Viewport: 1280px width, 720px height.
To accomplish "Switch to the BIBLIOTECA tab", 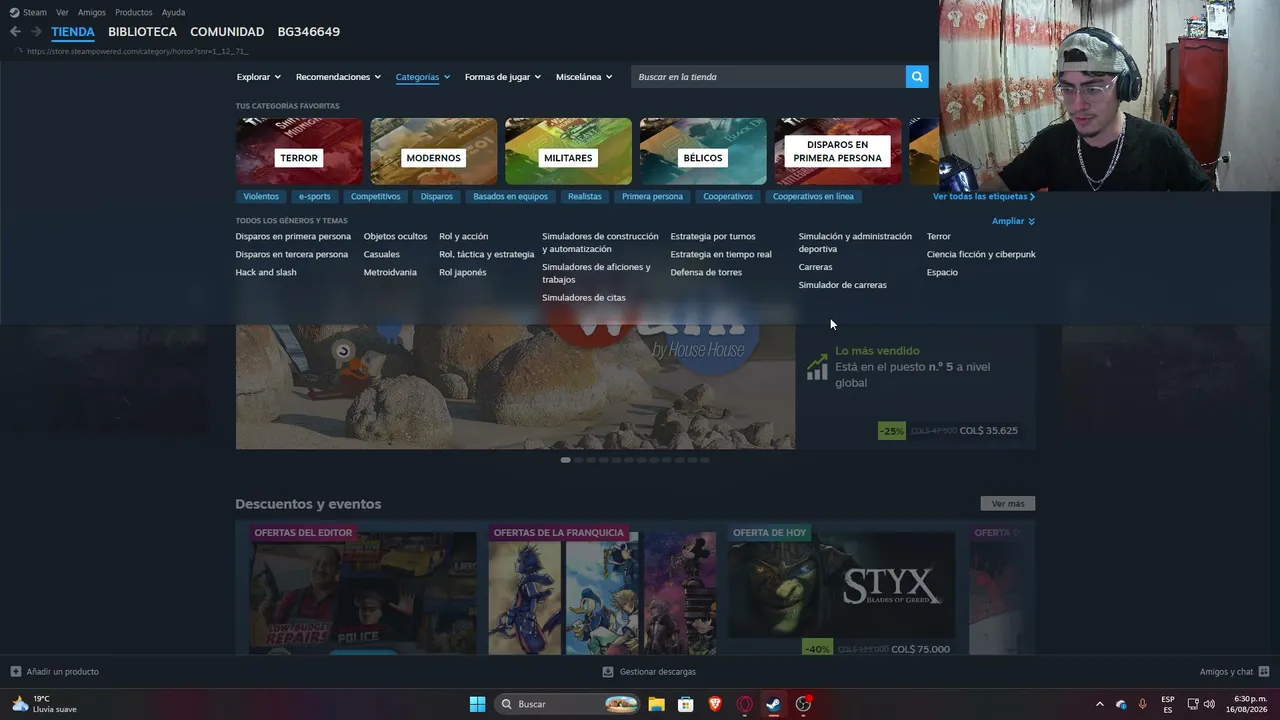I will [x=142, y=32].
